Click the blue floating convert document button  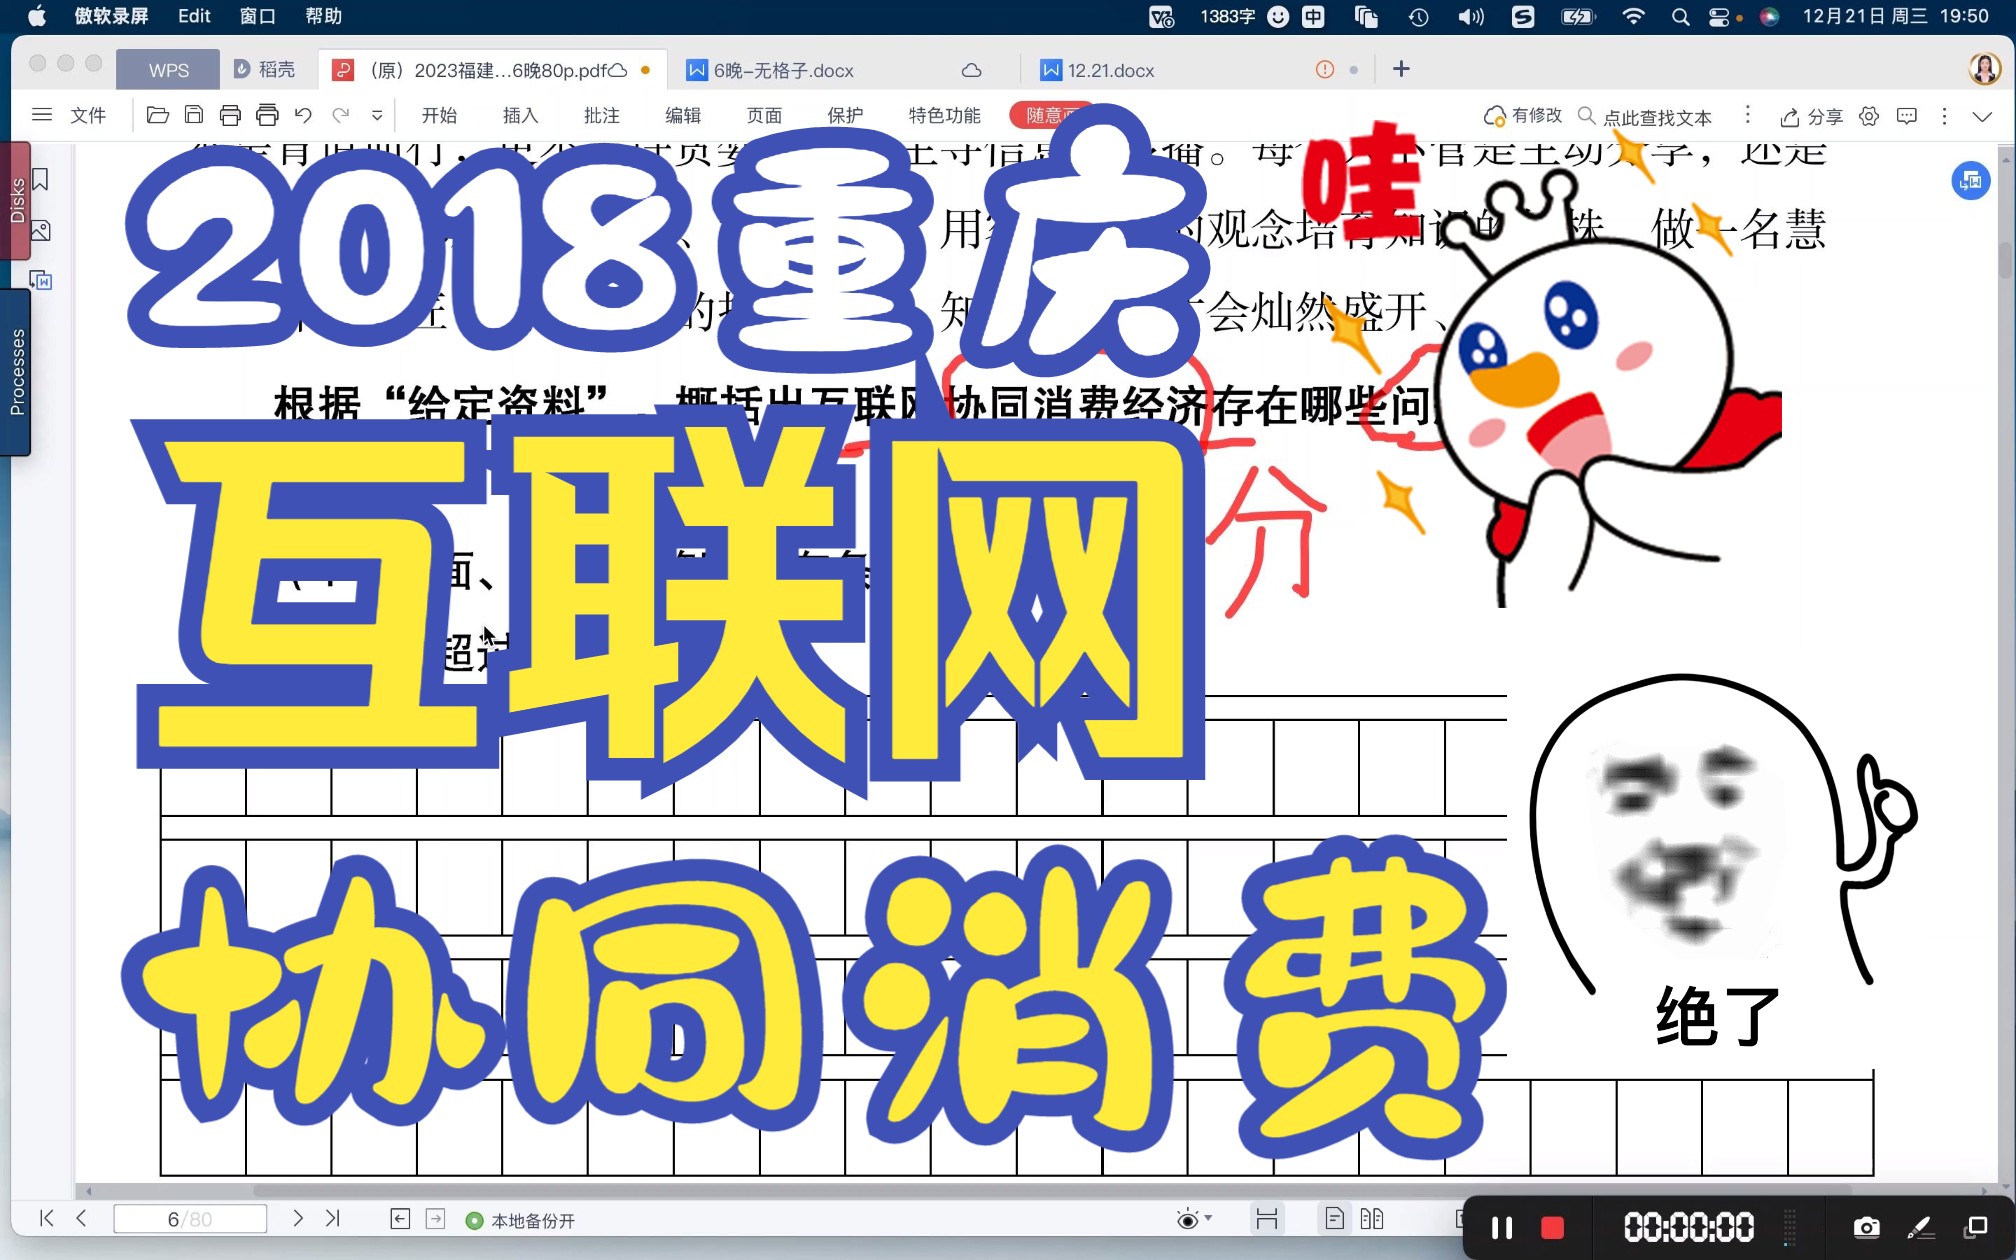click(1971, 181)
